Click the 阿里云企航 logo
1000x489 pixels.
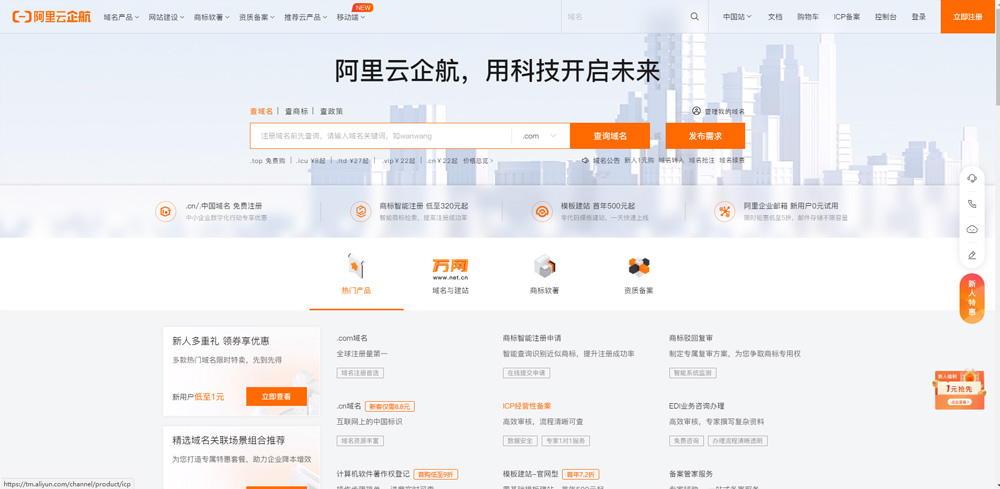click(53, 17)
